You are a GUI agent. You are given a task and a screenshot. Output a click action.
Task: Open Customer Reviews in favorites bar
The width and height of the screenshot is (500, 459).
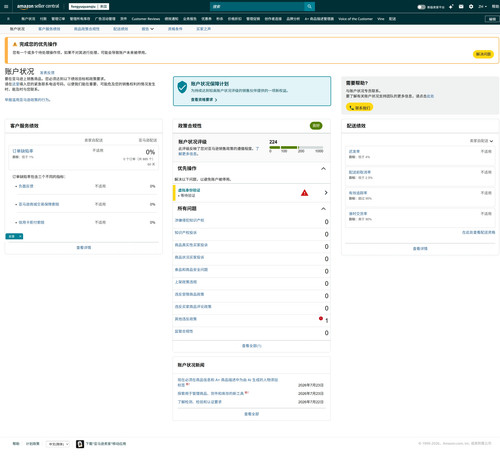pos(146,19)
